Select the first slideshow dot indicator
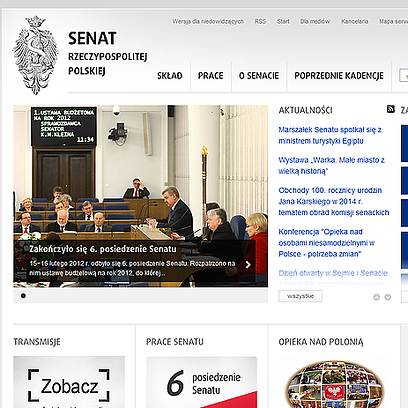 tap(23, 296)
